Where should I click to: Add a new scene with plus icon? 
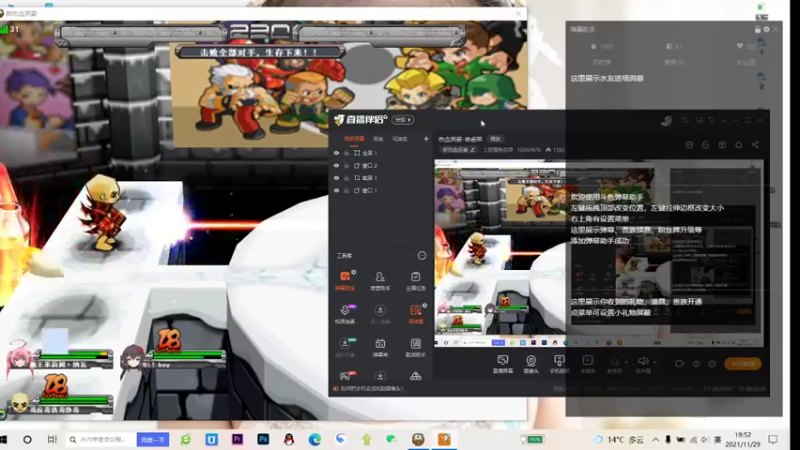426,139
